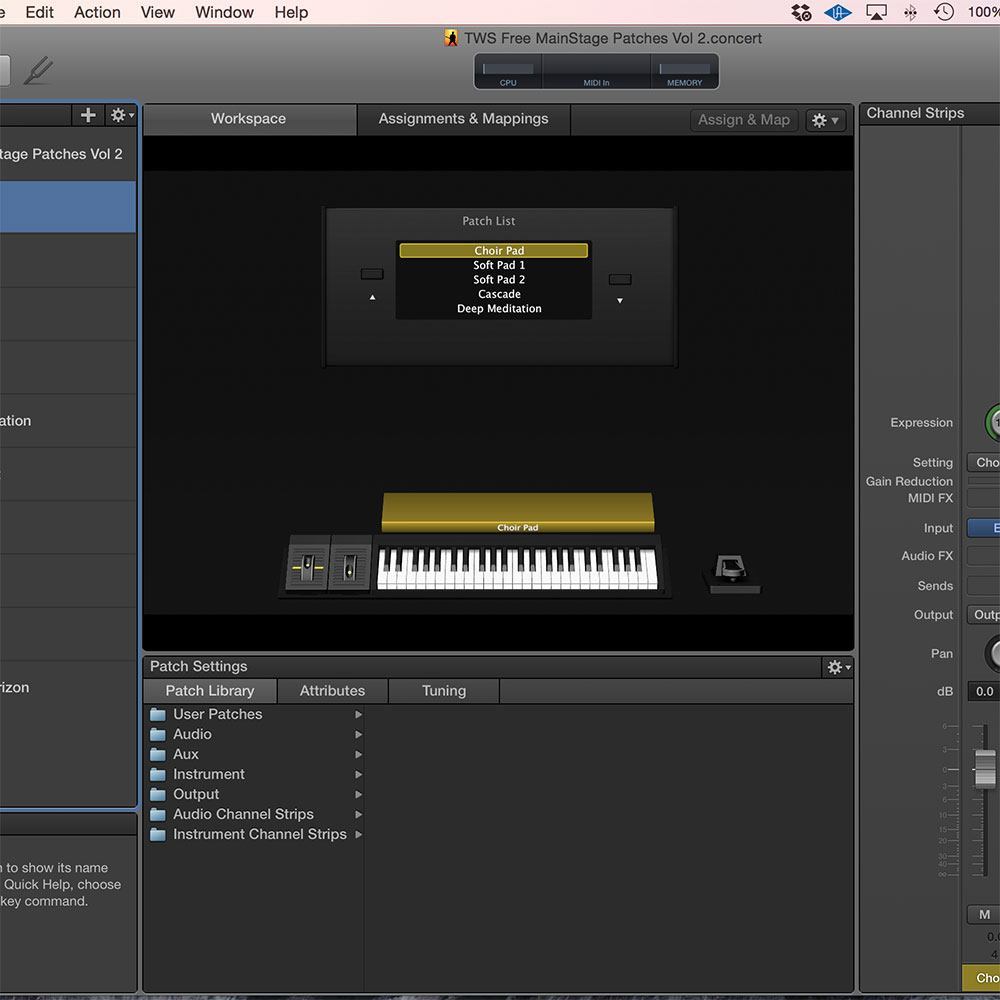Image resolution: width=1000 pixels, height=1000 pixels.
Task: Click the tuner fork icon
Action: (38, 70)
